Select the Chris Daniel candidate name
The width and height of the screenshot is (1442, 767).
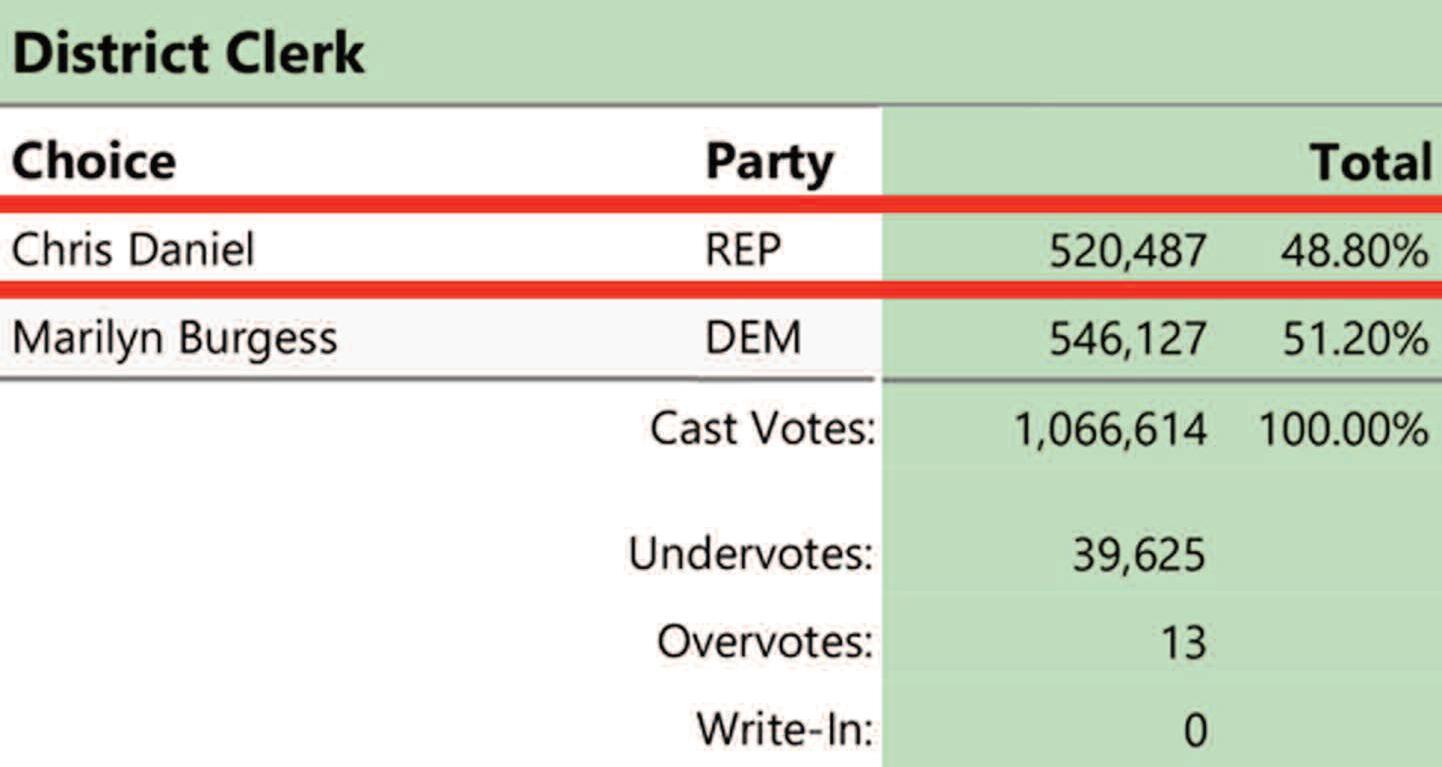tap(133, 249)
